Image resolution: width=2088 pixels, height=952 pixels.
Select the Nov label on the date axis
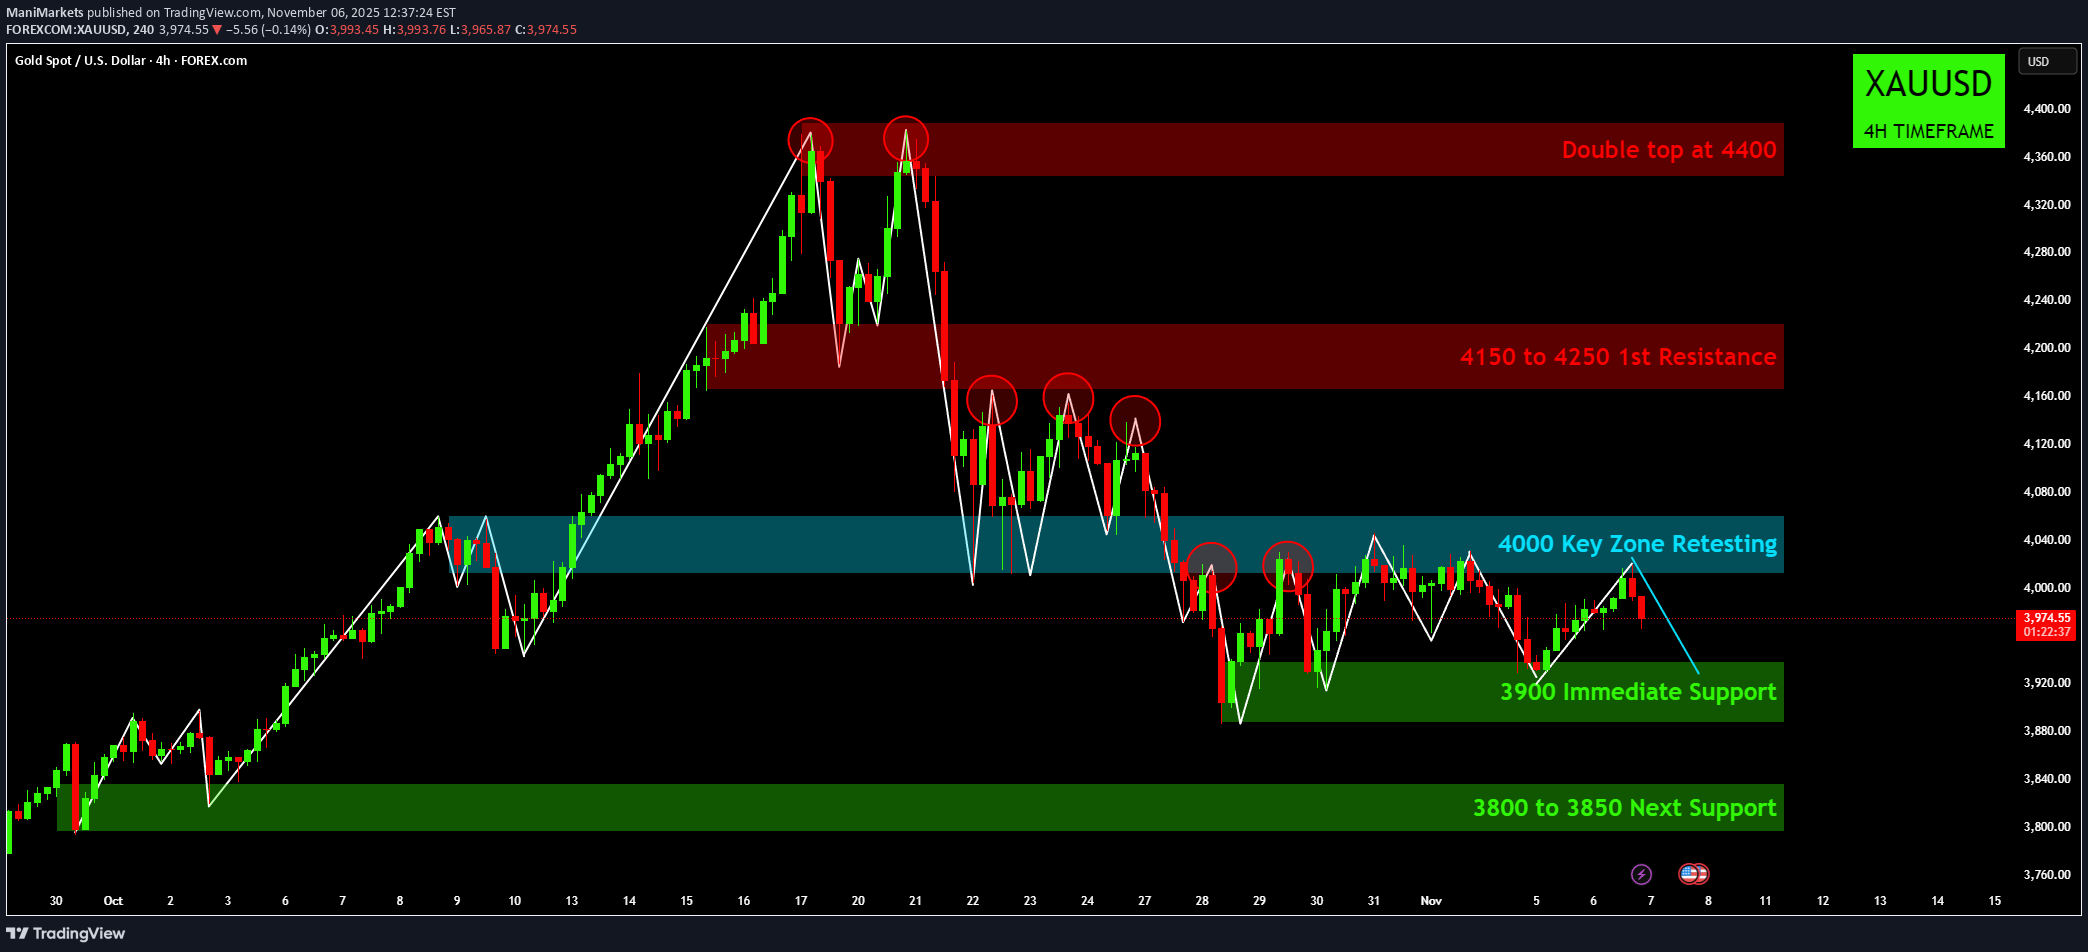click(x=1432, y=901)
